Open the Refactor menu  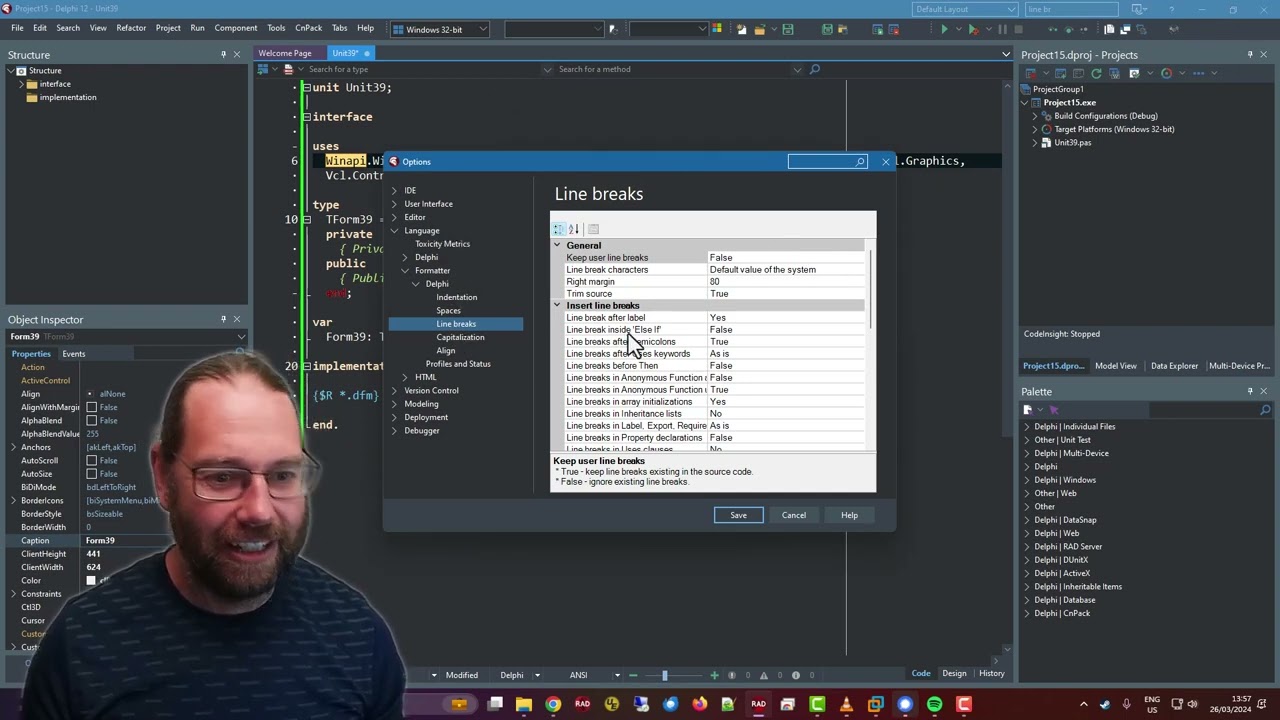131,28
